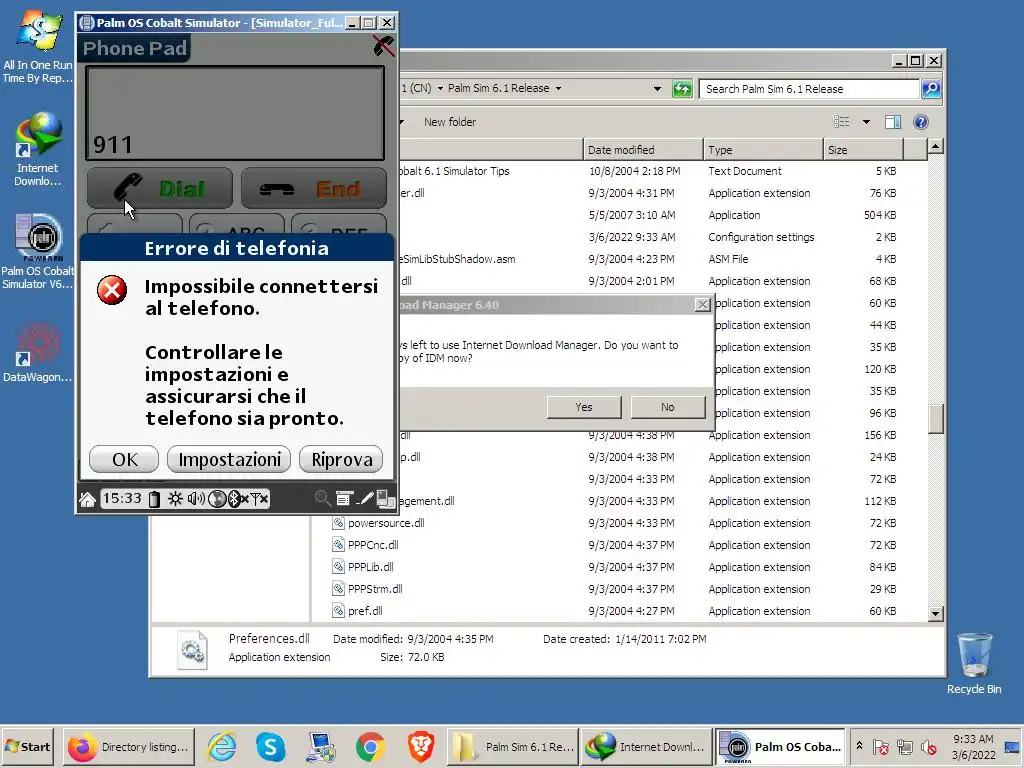The image size is (1024, 768).
Task: Click scrollbar down arrow in file list
Action: (935, 614)
